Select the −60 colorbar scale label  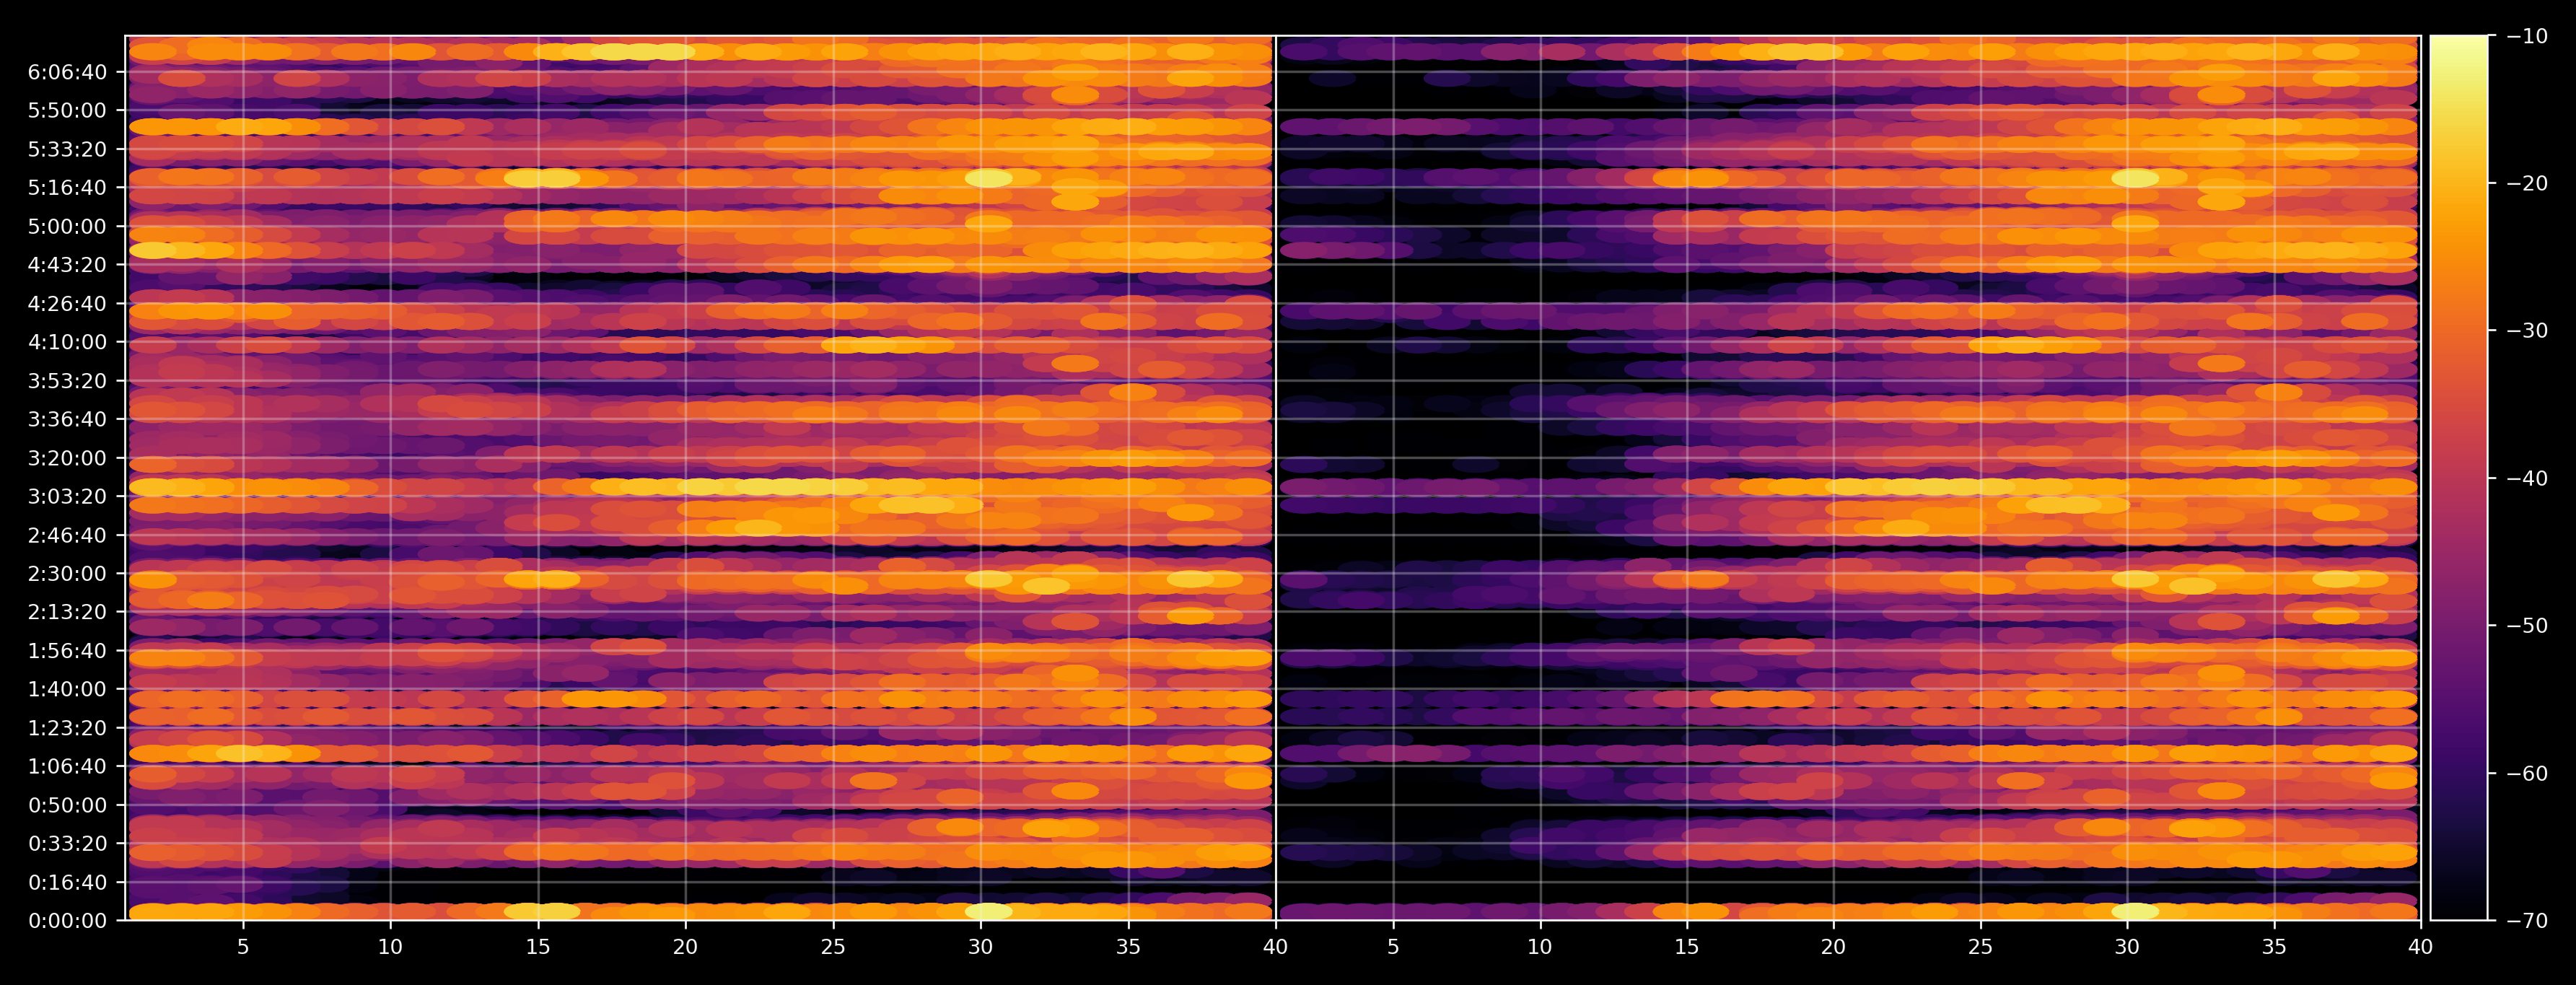coord(2527,773)
